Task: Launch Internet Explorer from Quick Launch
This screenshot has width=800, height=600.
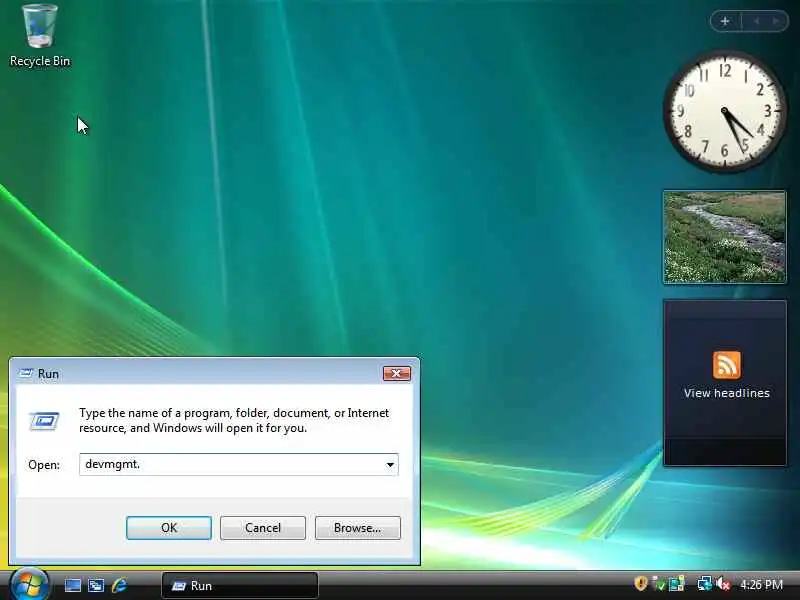Action: point(119,585)
